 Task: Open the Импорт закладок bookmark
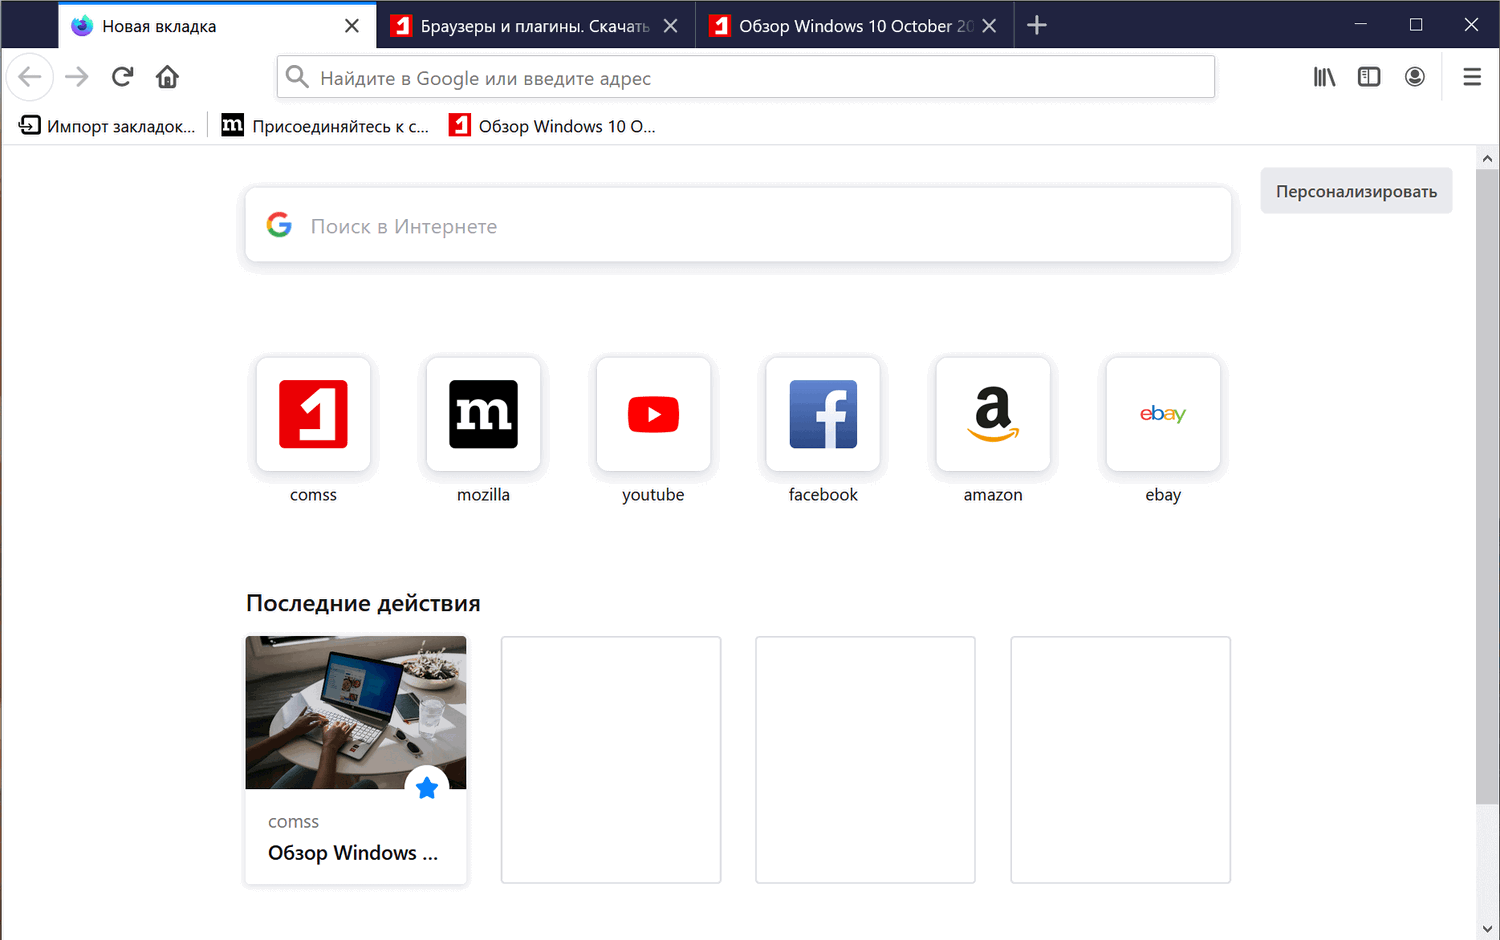pyautogui.click(x=107, y=126)
